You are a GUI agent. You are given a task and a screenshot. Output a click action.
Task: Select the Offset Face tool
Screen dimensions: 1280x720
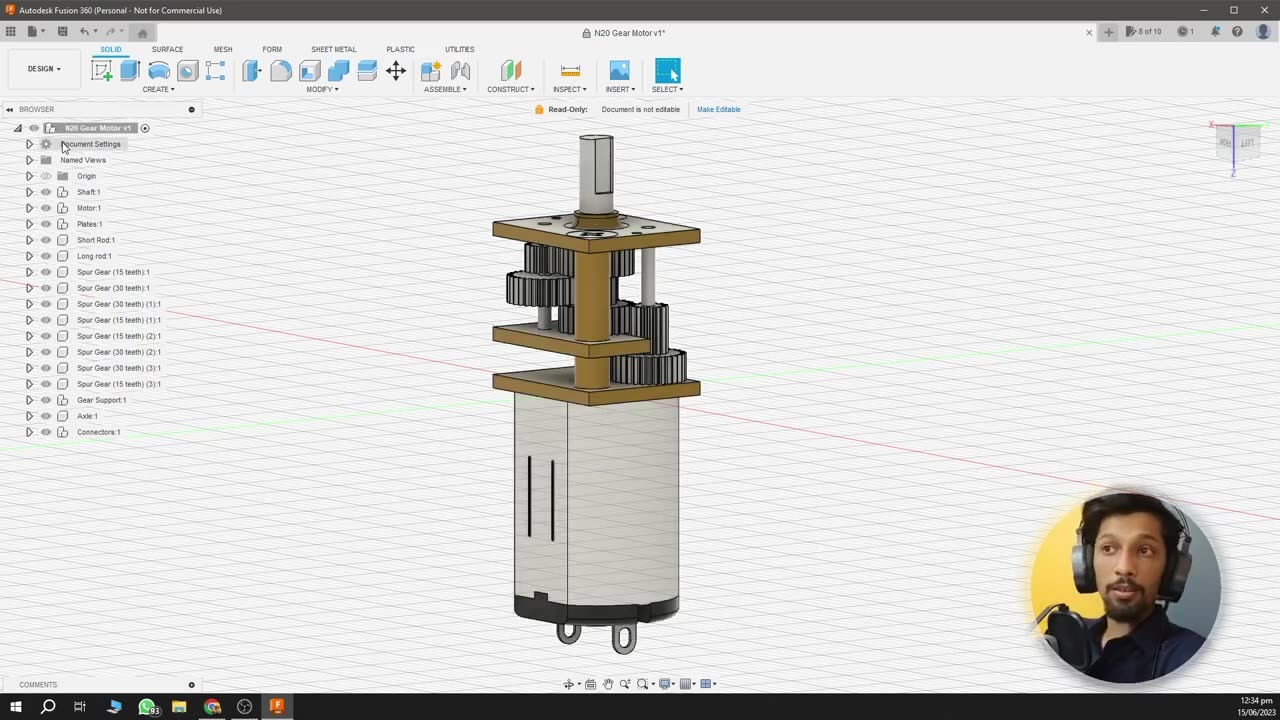point(367,70)
